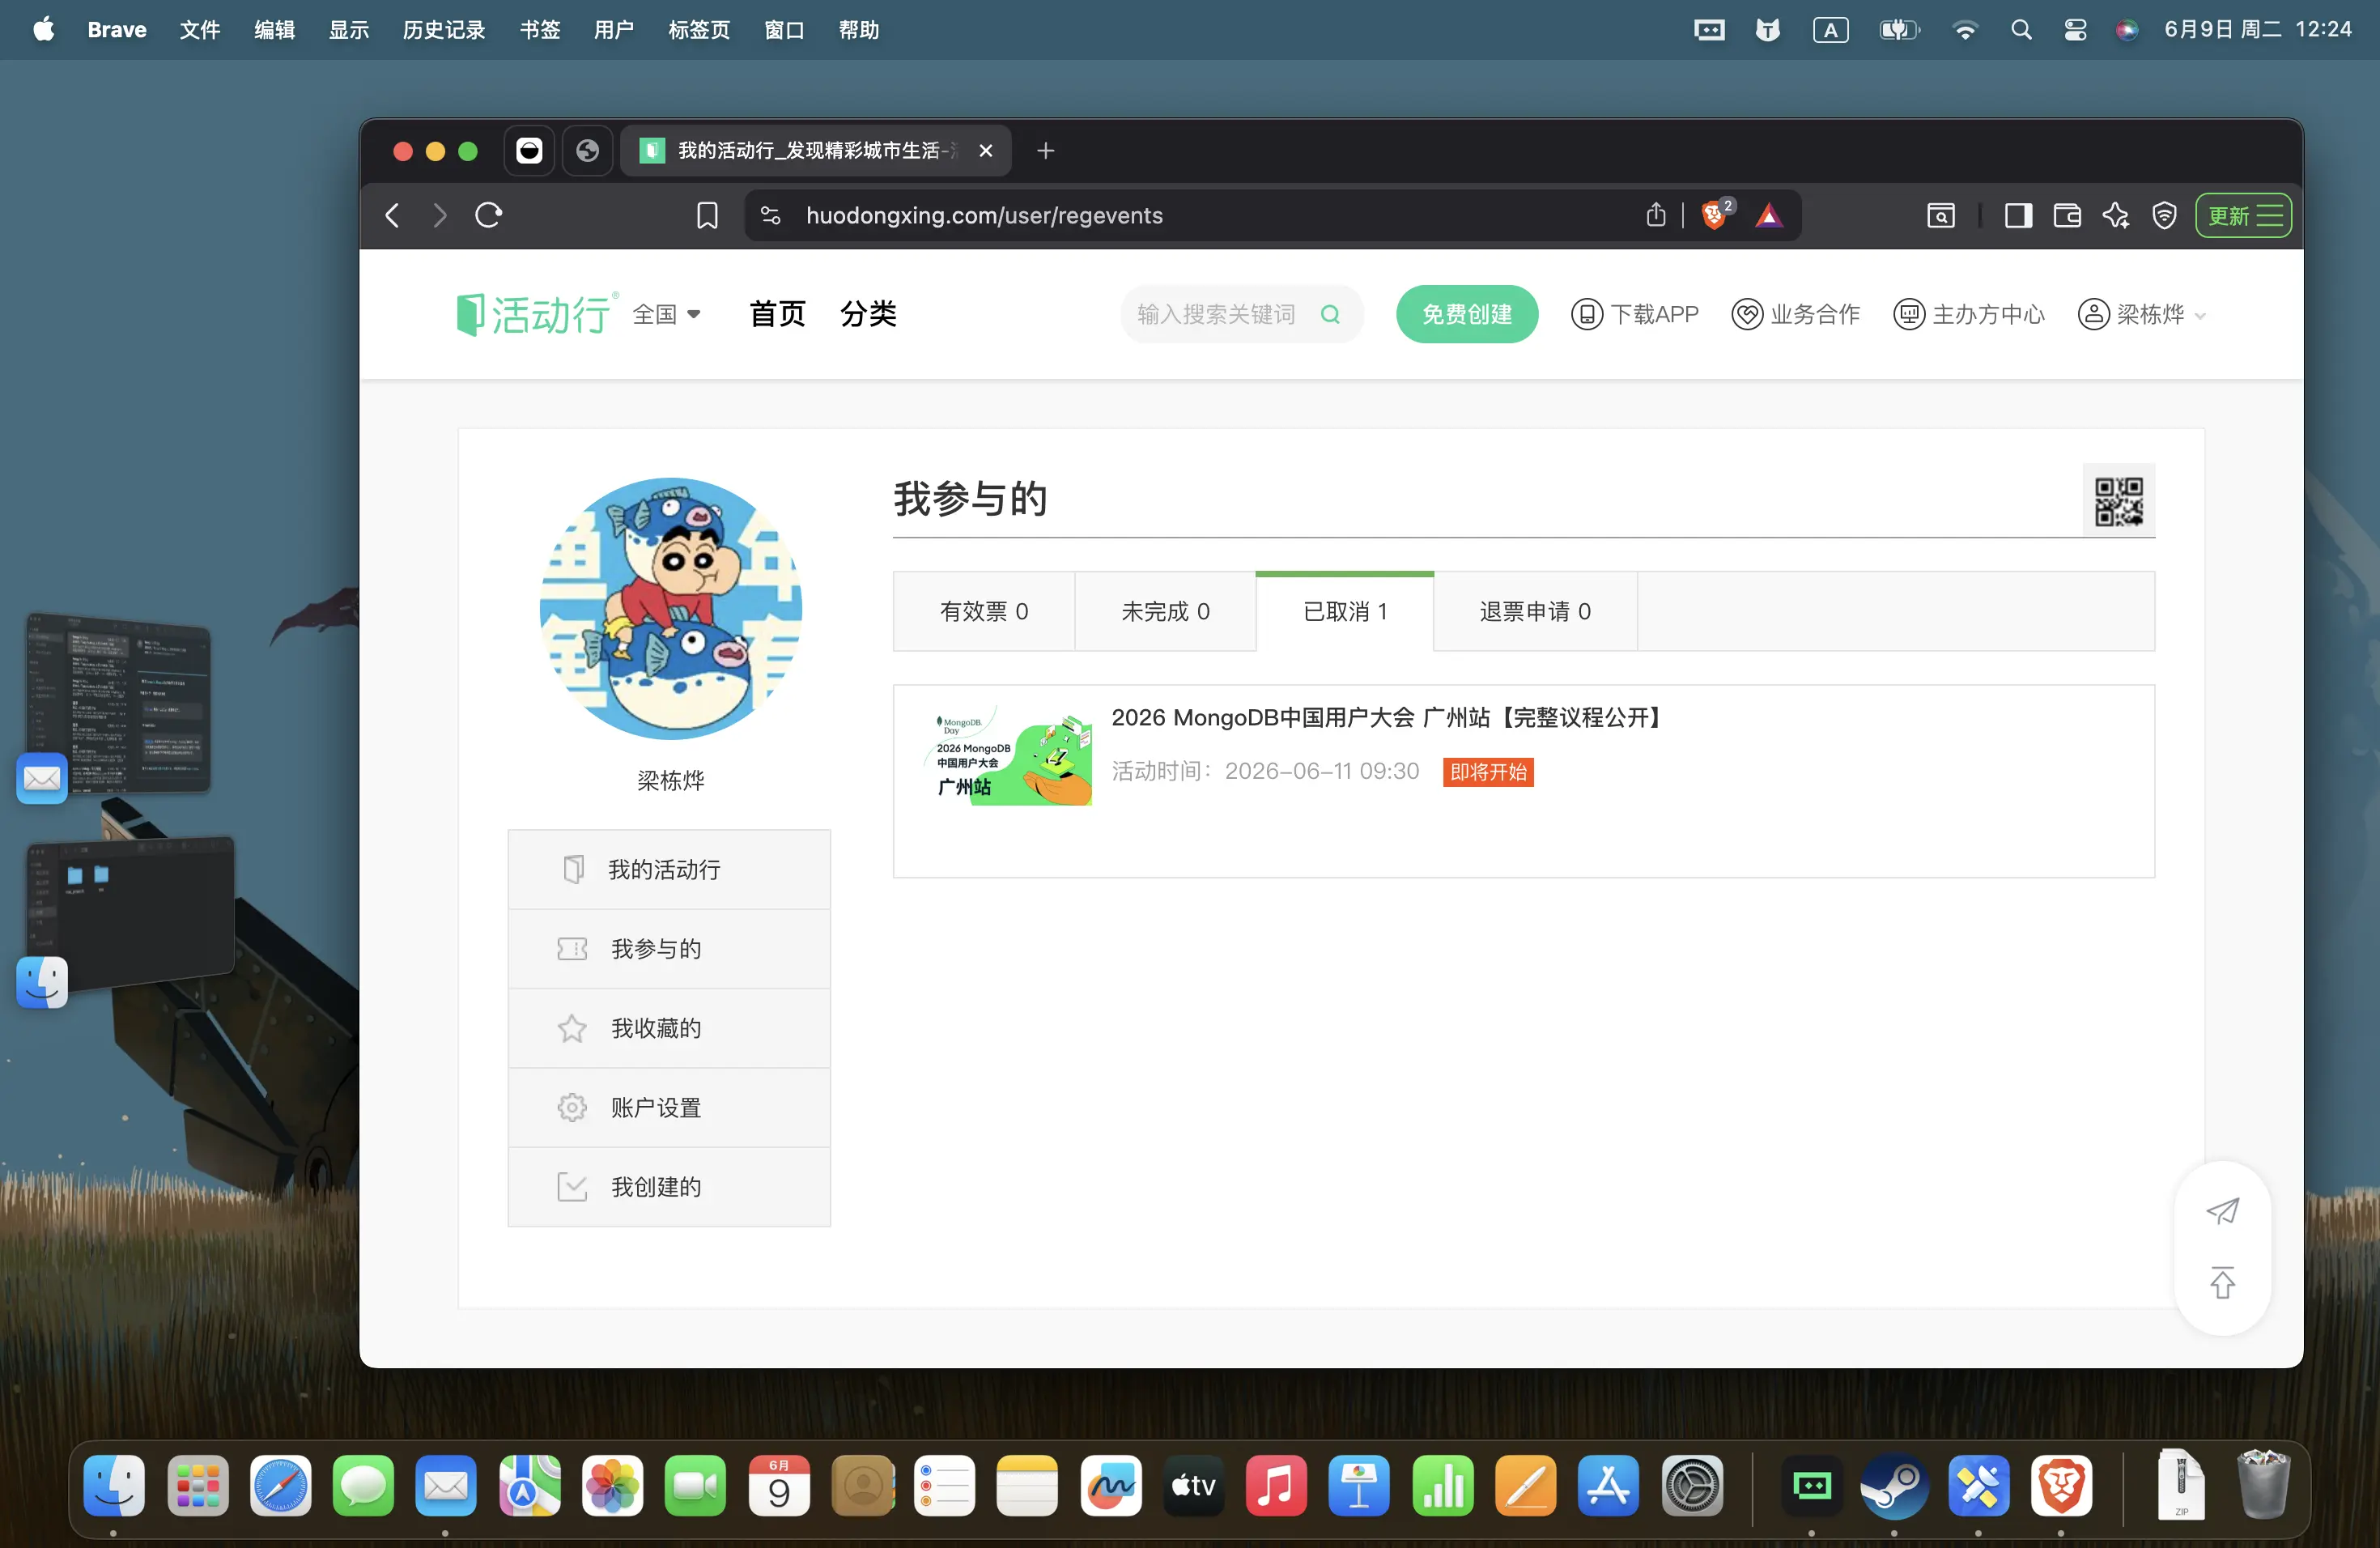Click the 即将开始 status badge
The image size is (2380, 1548).
[1488, 771]
